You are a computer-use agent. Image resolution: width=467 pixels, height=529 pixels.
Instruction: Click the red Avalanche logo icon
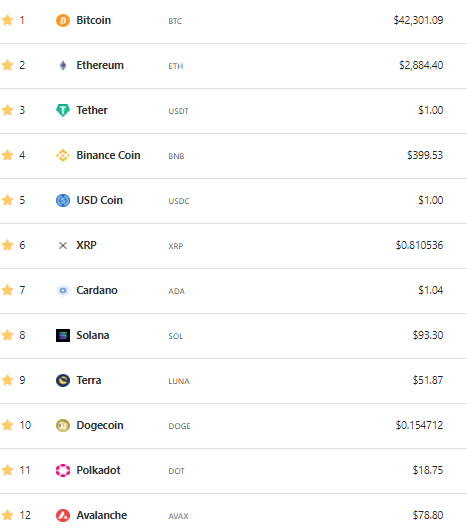point(63,515)
